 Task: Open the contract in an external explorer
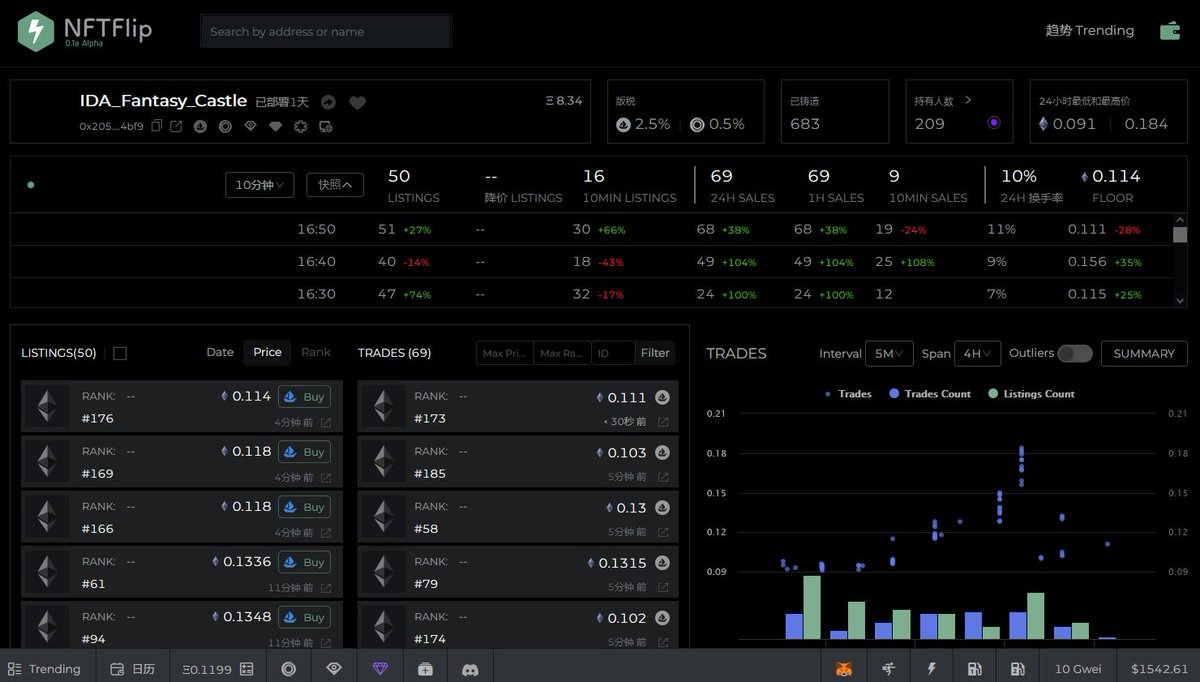(176, 126)
